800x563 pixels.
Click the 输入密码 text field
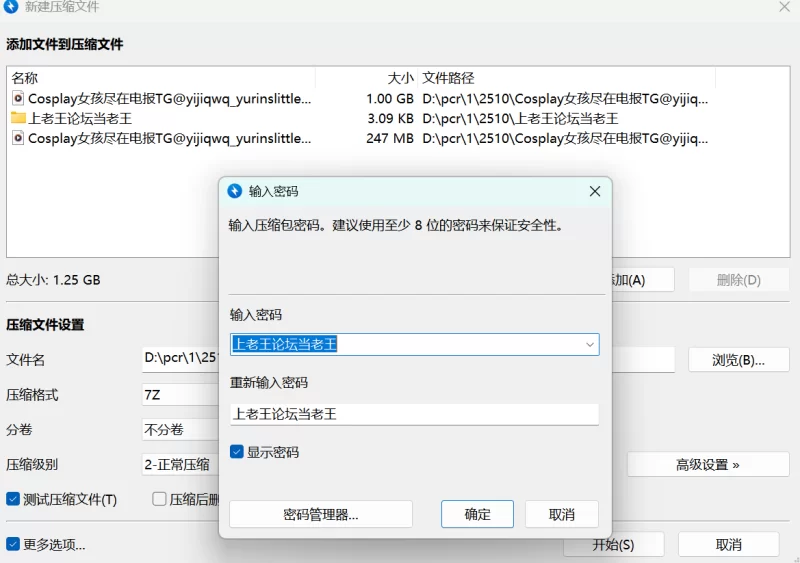tap(414, 345)
